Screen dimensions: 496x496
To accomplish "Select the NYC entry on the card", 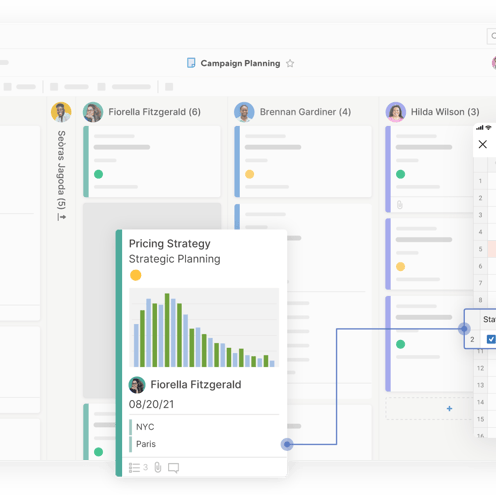I will pyautogui.click(x=145, y=427).
